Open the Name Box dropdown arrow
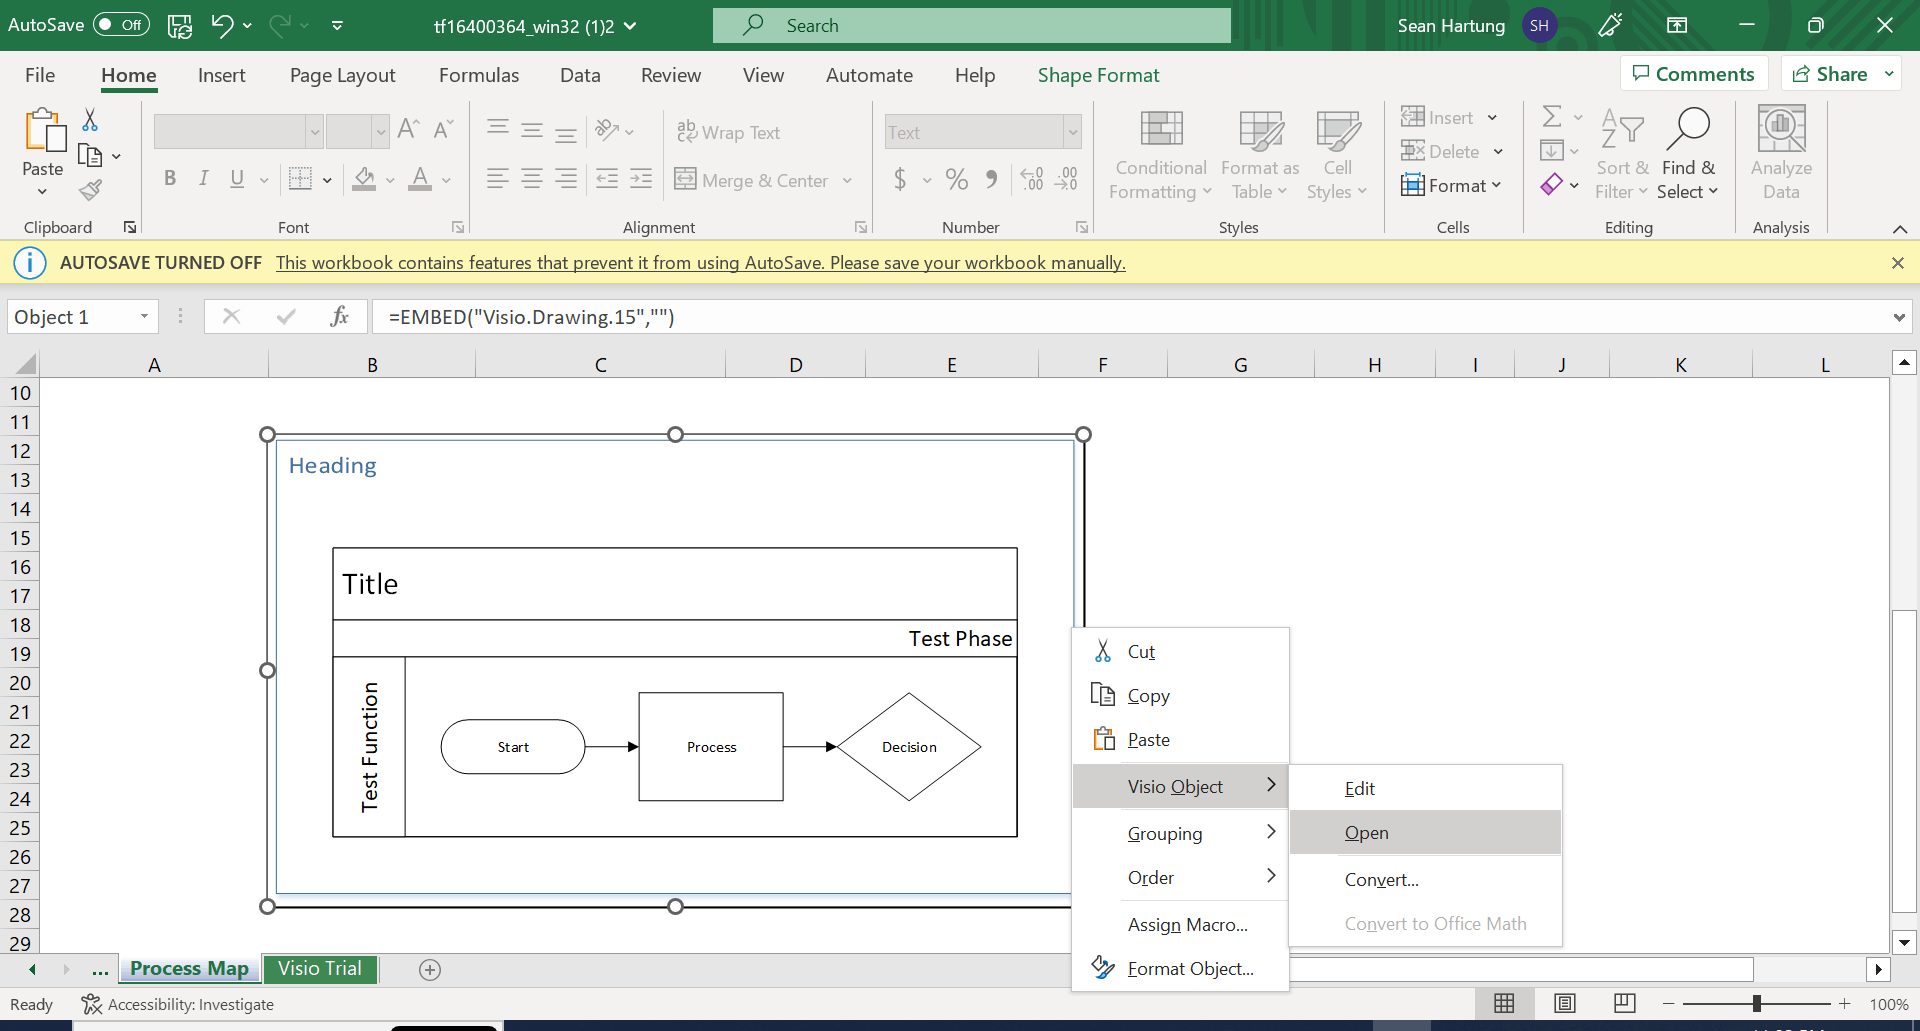 click(144, 317)
